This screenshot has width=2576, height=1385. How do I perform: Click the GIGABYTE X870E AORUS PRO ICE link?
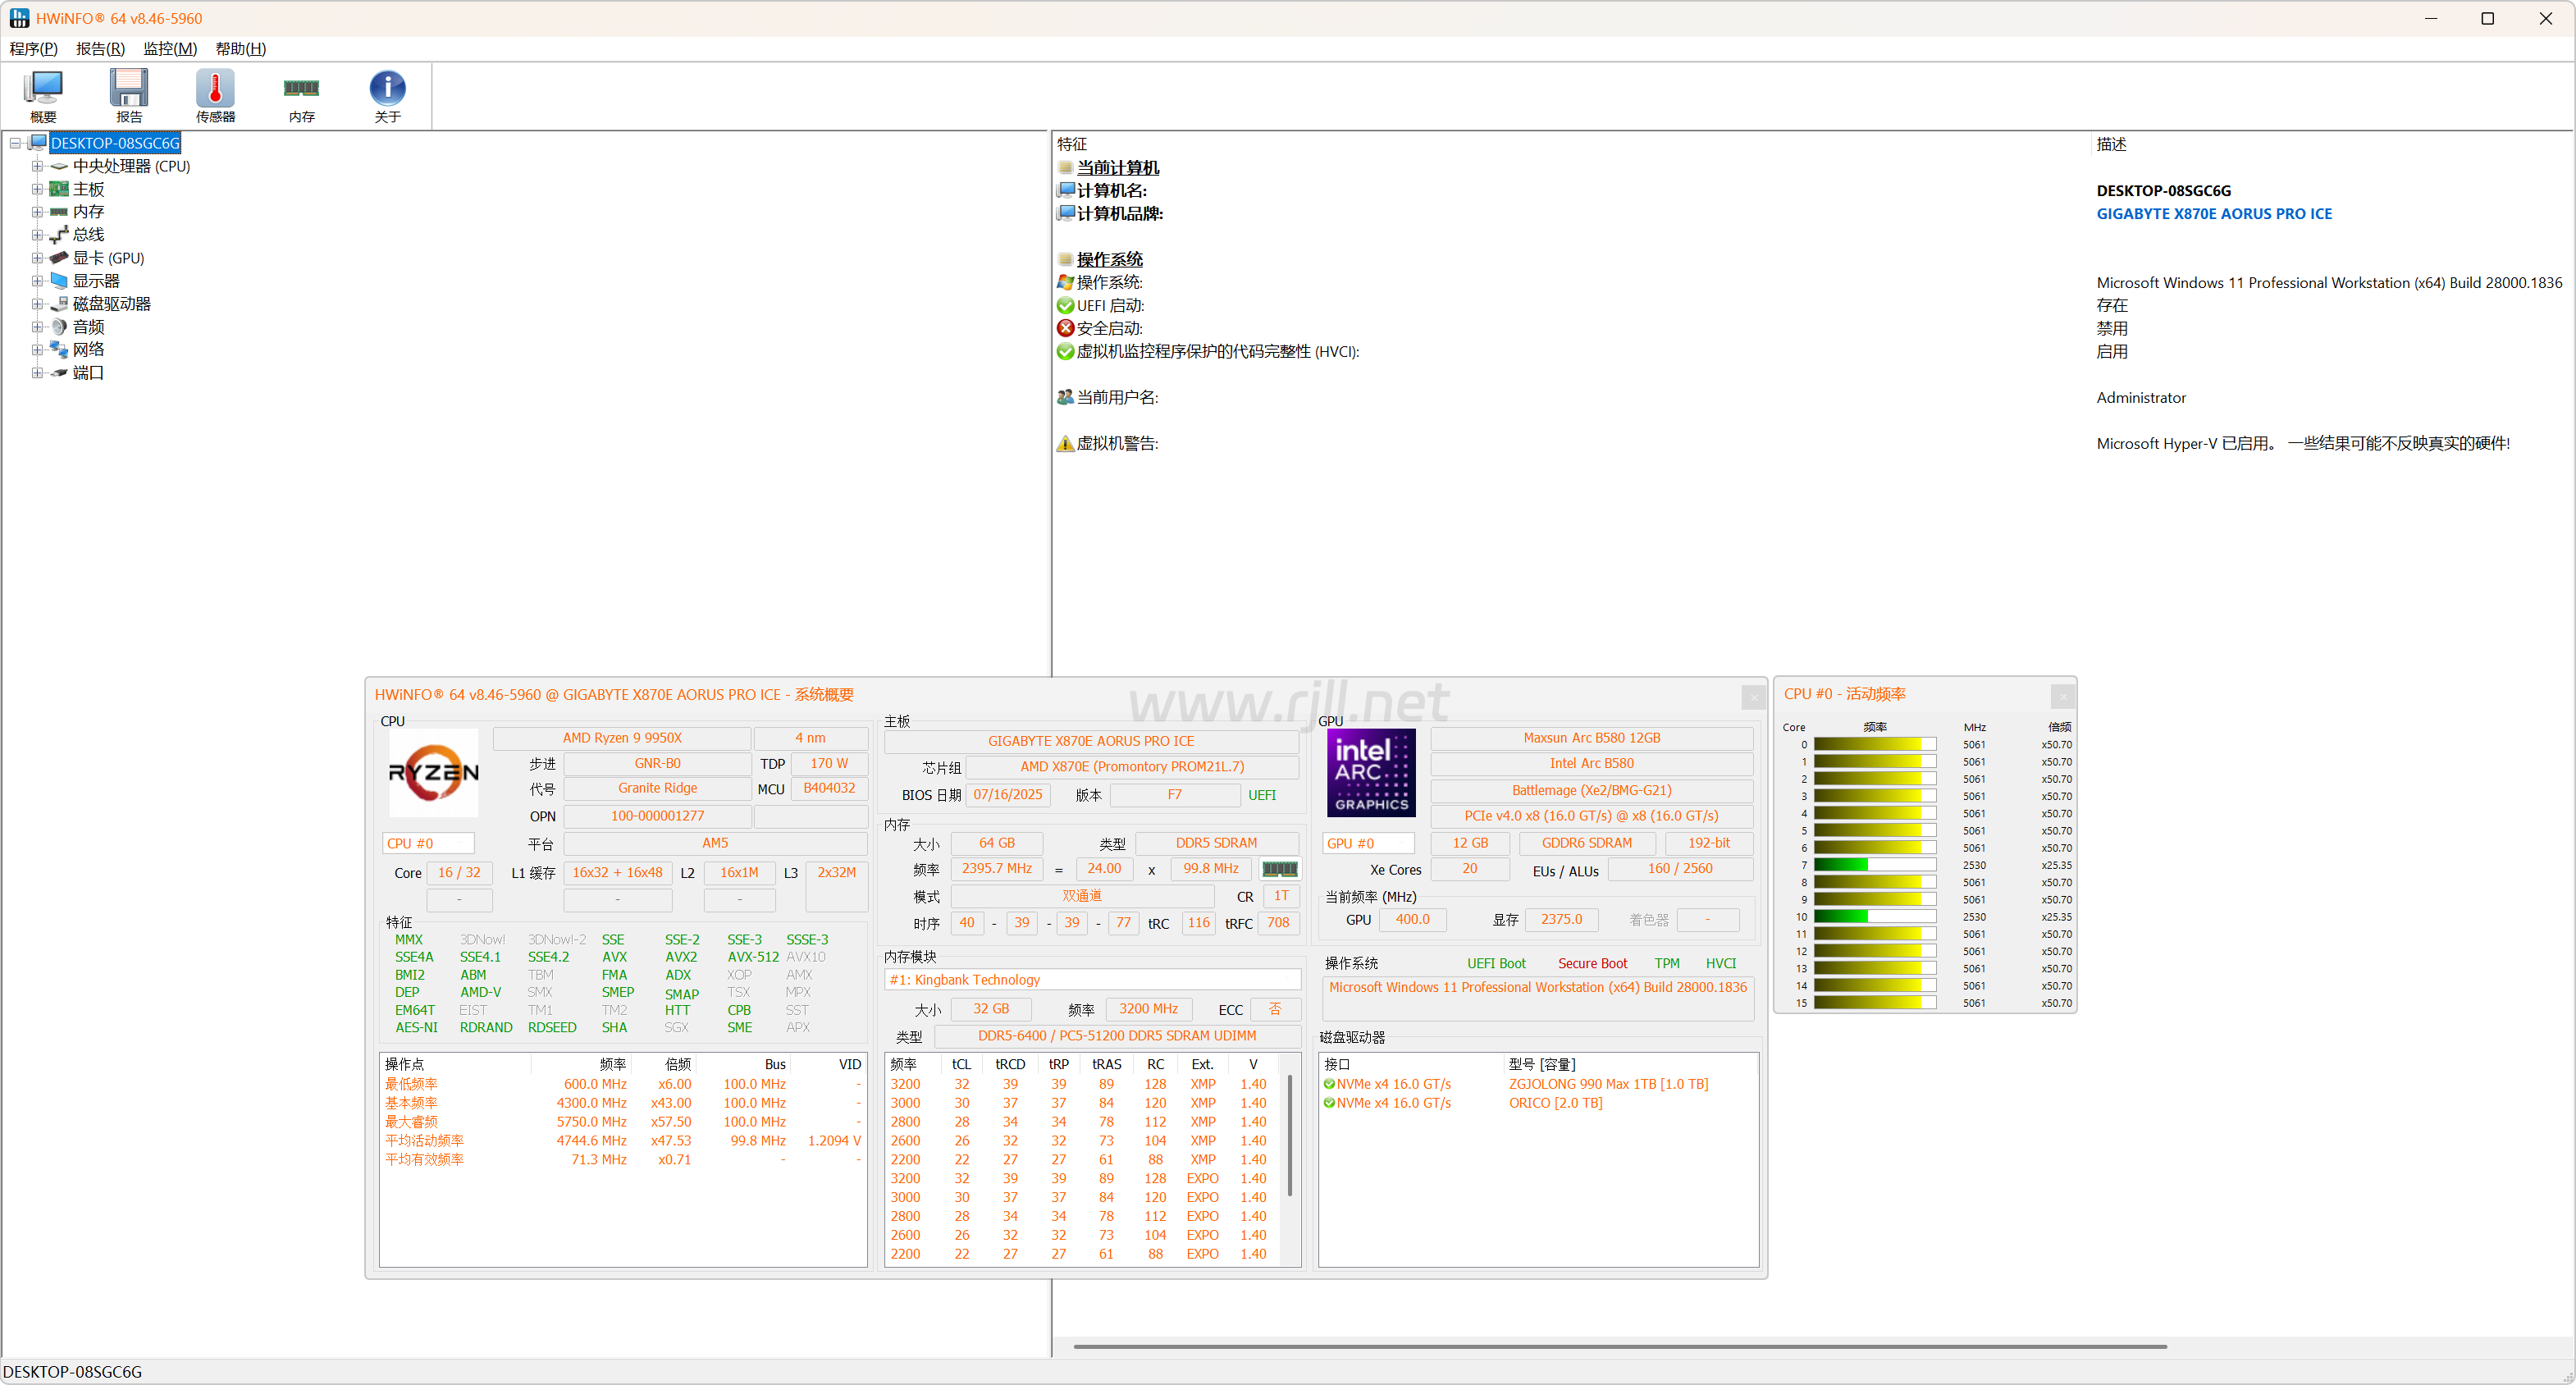click(2213, 213)
